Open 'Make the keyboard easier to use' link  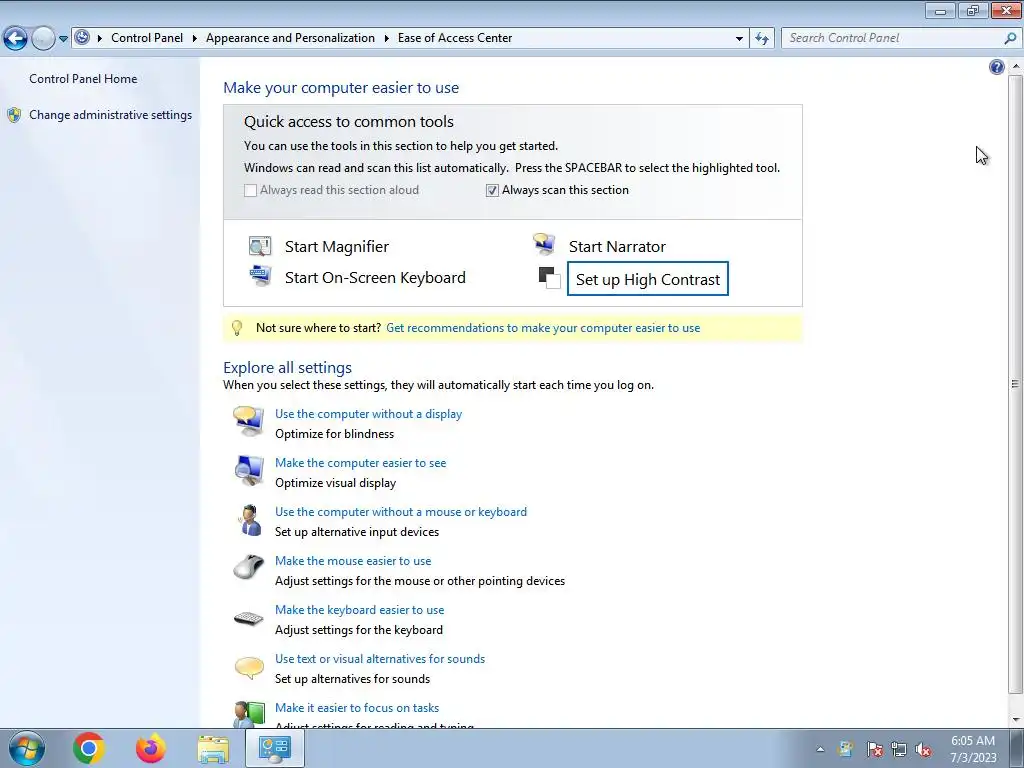[359, 610]
